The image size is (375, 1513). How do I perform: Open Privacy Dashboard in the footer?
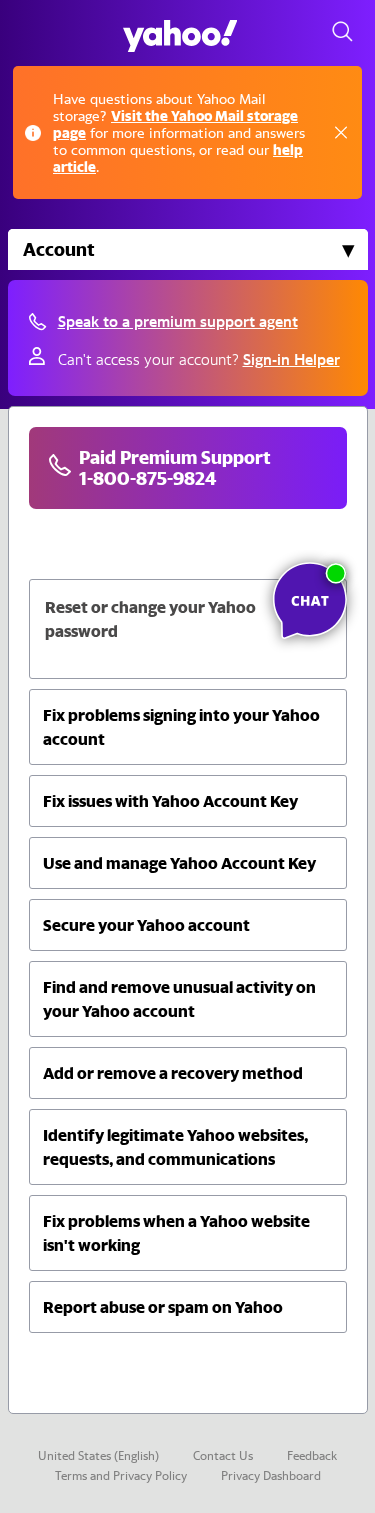pos(271,1476)
